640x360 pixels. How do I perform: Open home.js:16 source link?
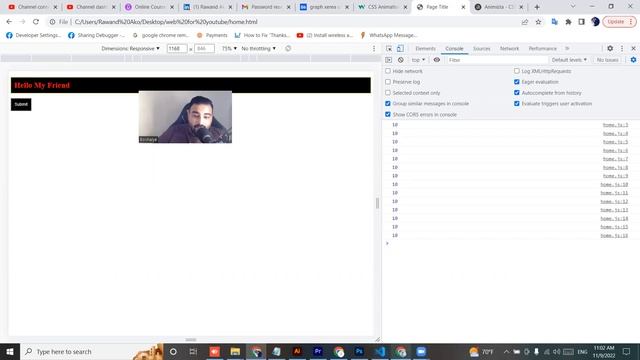click(x=614, y=236)
